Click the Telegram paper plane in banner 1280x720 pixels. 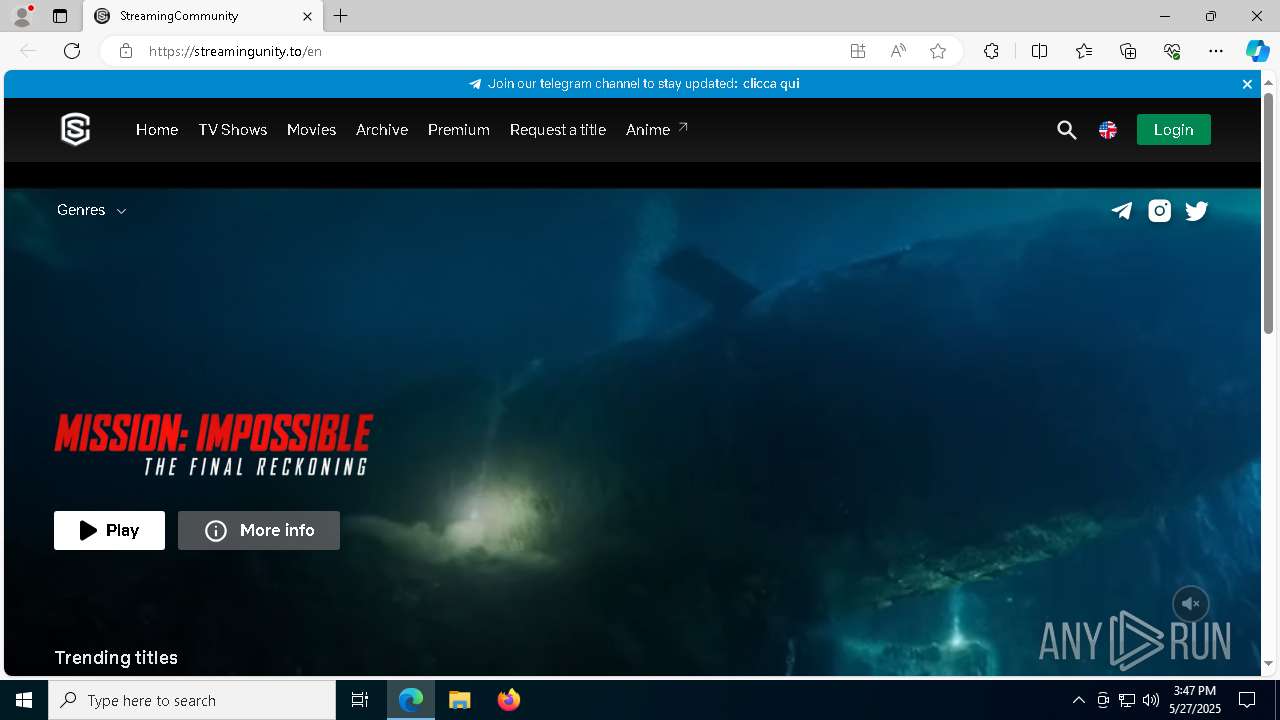(475, 84)
